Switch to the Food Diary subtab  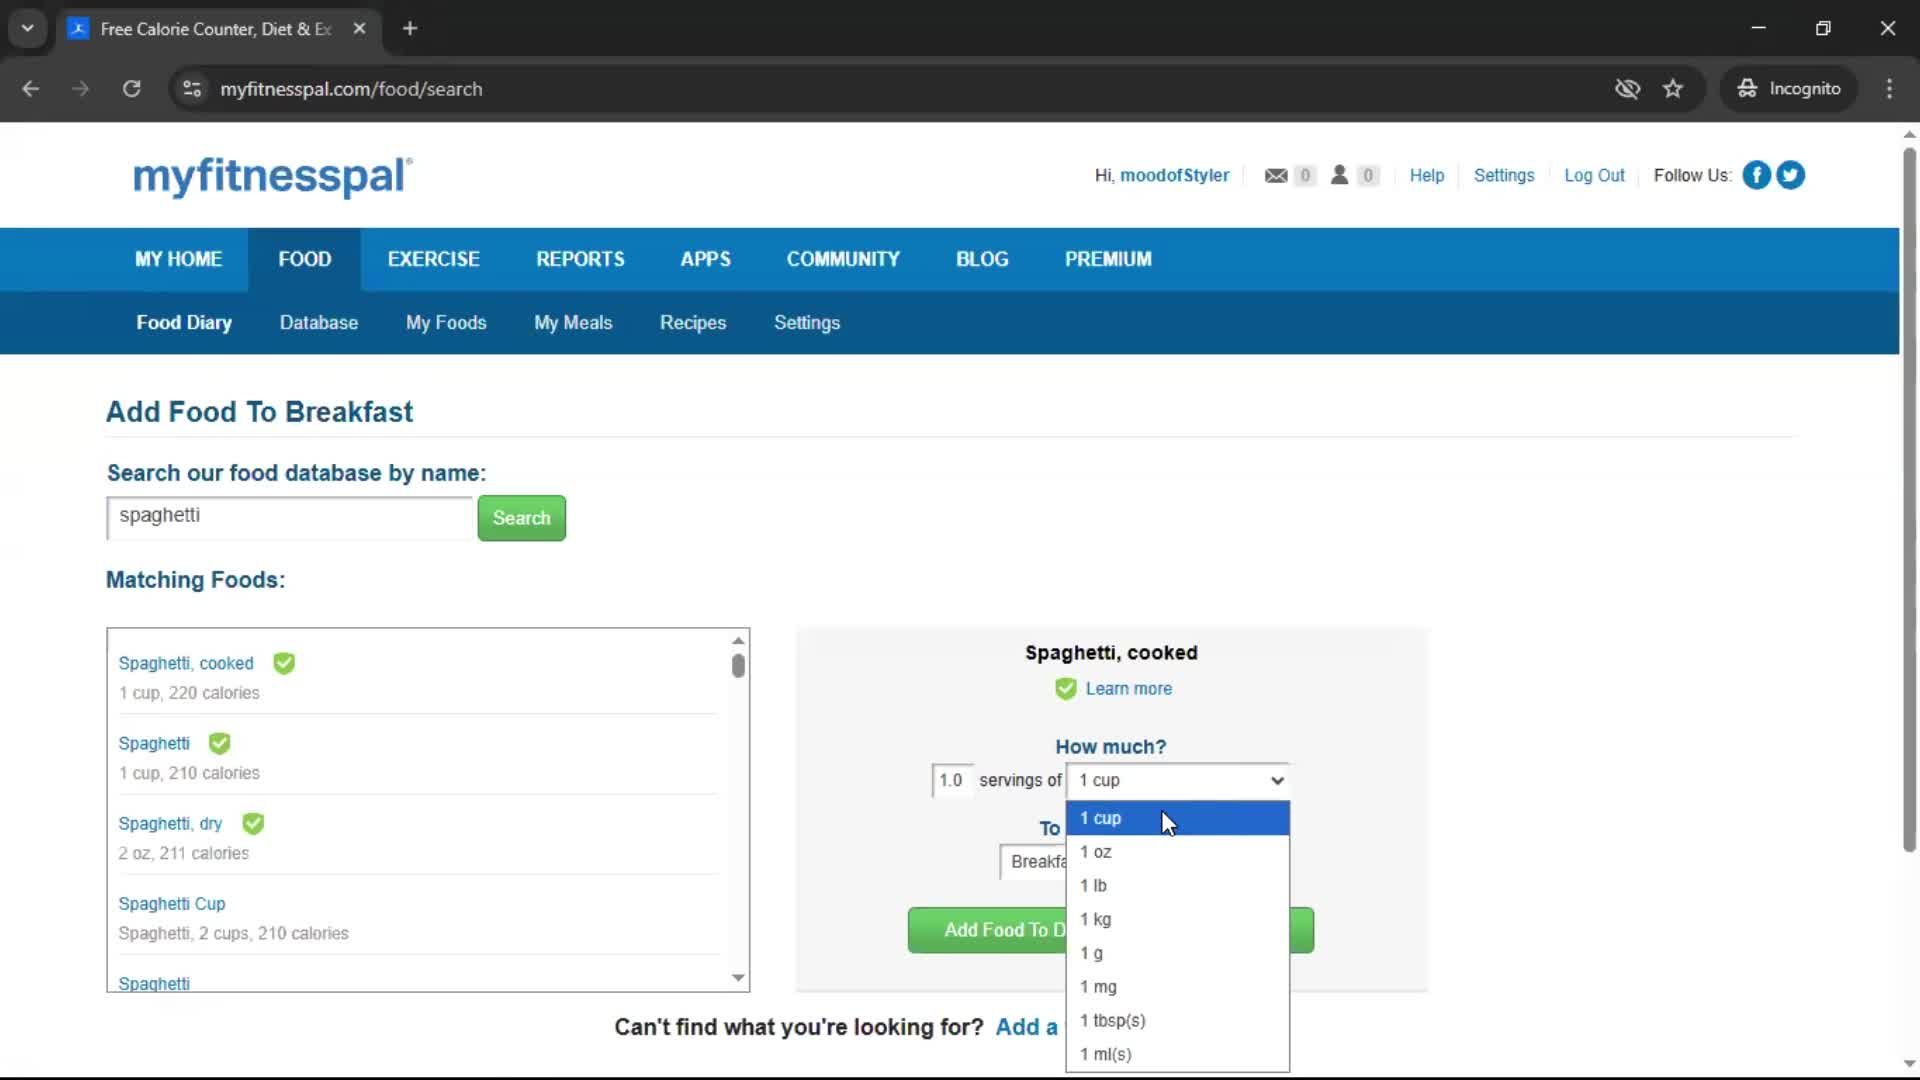click(184, 323)
